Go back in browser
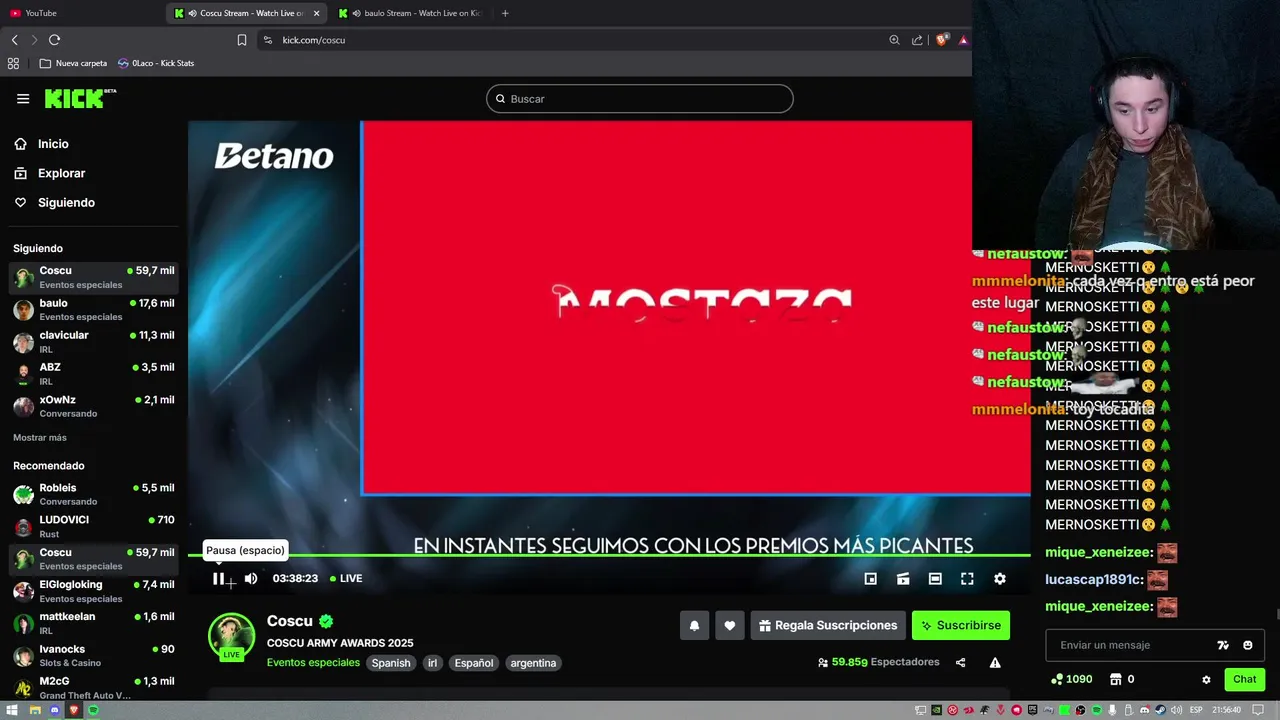Image resolution: width=1280 pixels, height=720 pixels. tap(14, 40)
